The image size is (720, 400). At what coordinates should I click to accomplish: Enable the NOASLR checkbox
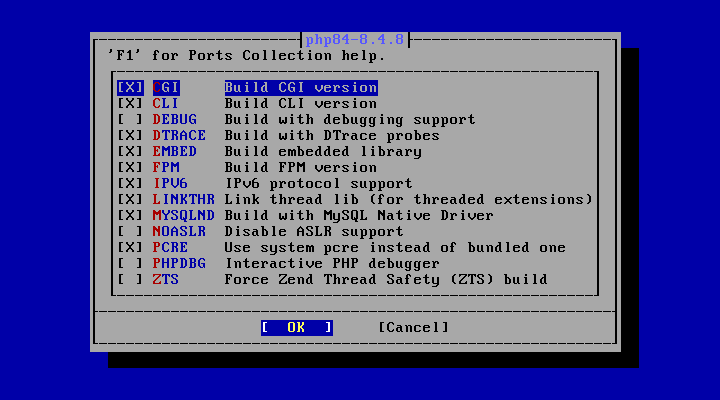[x=130, y=231]
